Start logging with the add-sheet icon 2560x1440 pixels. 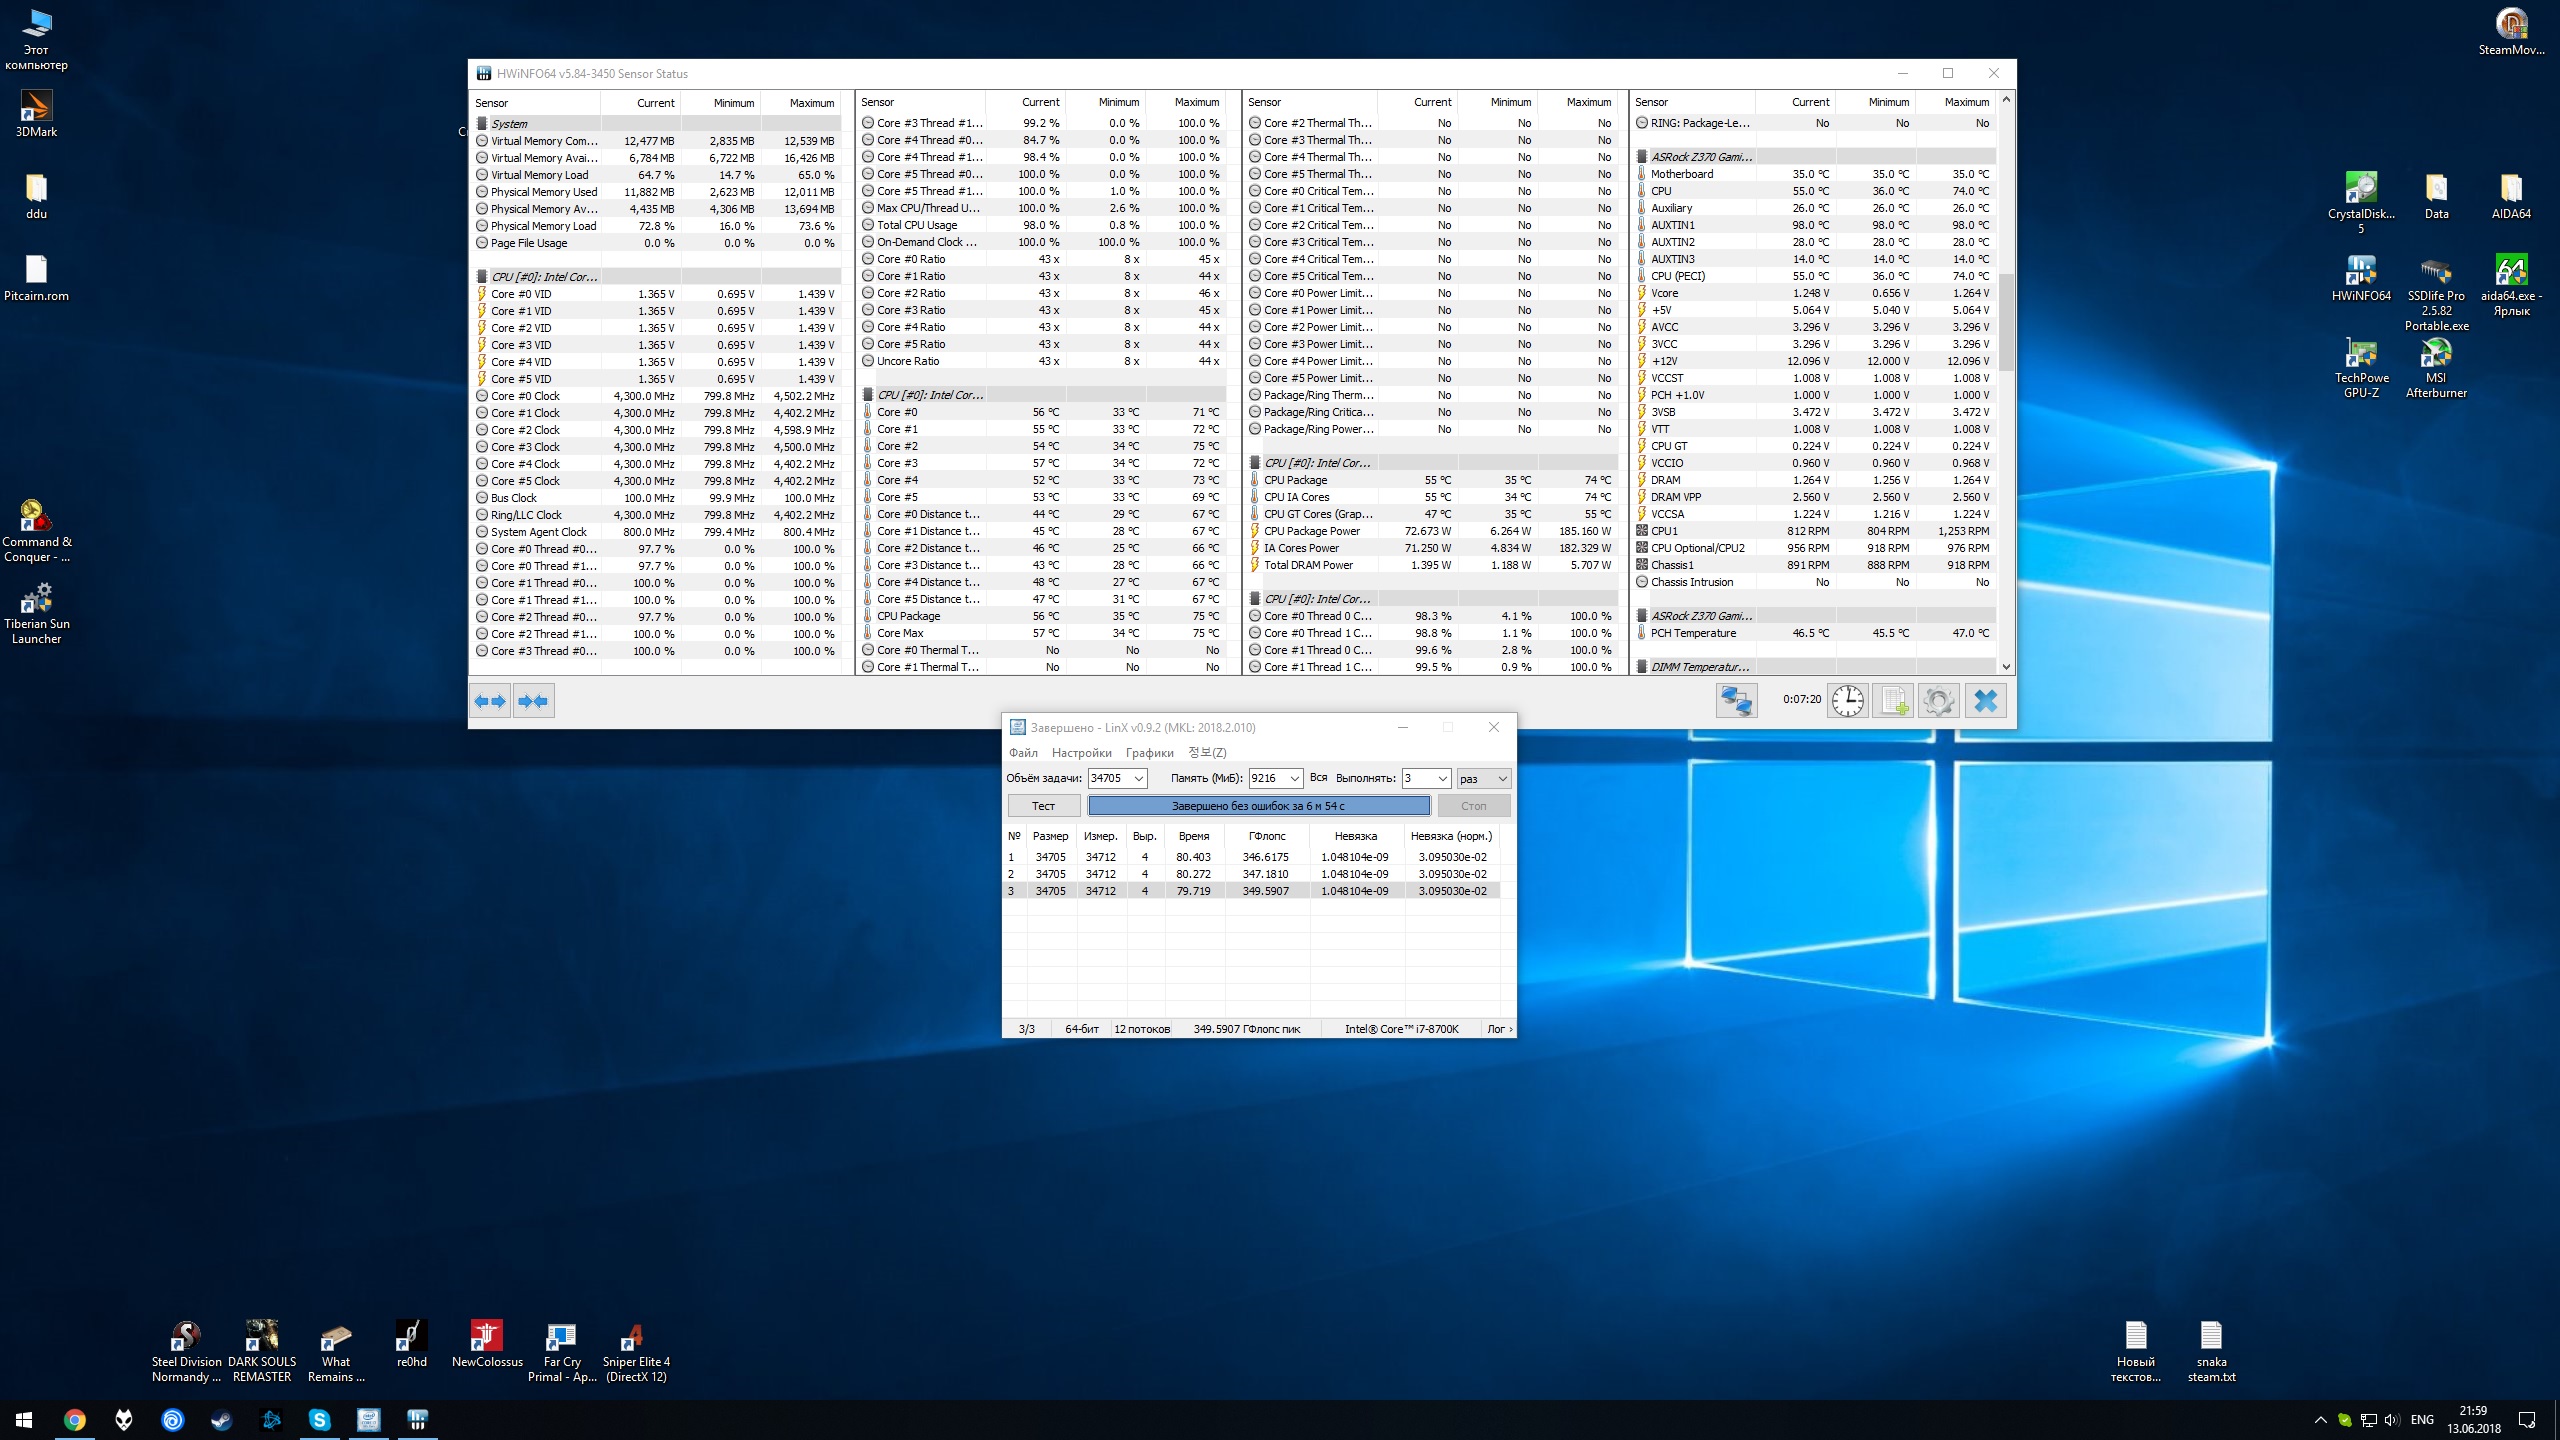coord(1893,701)
